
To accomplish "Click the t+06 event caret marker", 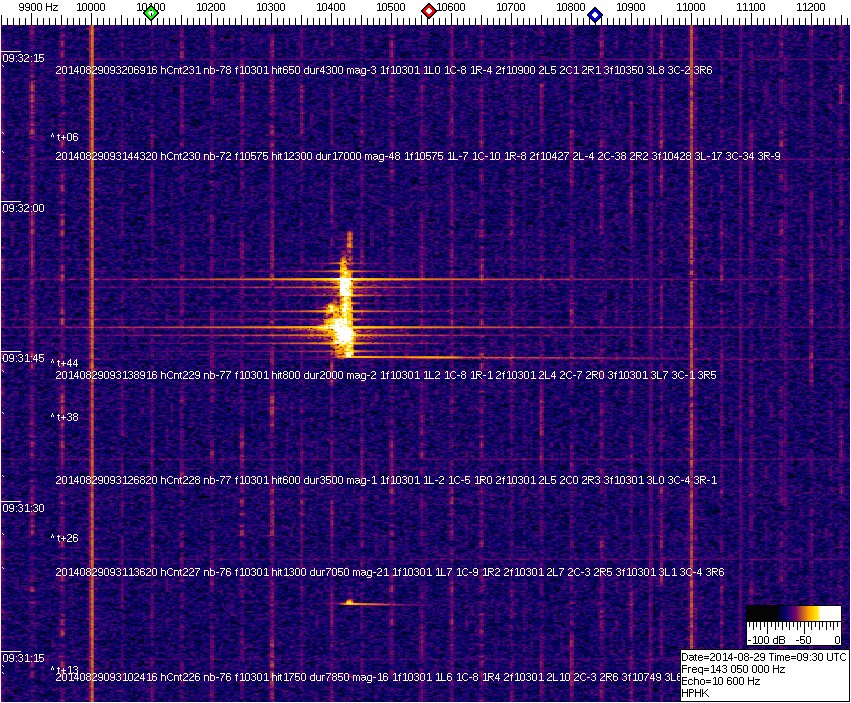I will click(x=66, y=137).
